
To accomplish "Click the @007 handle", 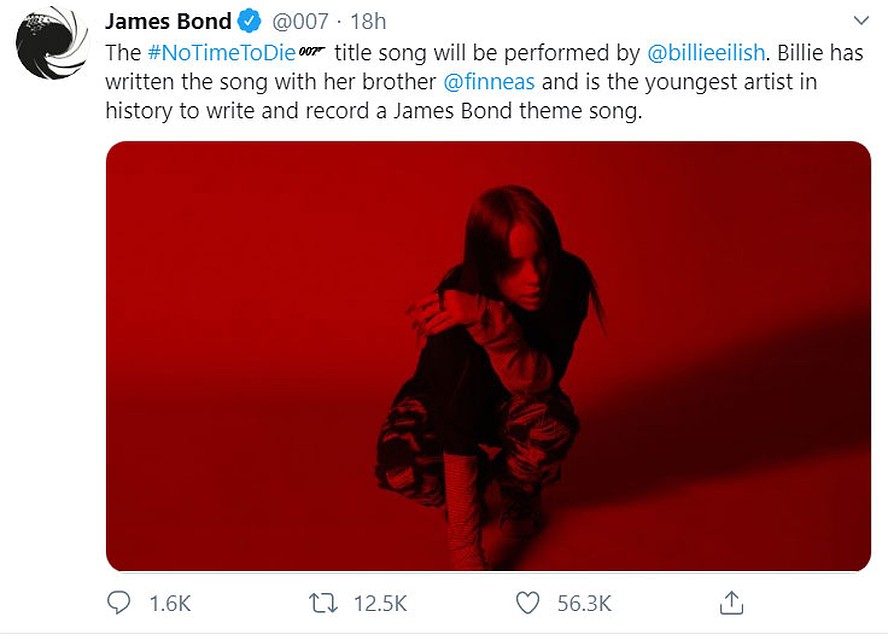I will (x=300, y=22).
